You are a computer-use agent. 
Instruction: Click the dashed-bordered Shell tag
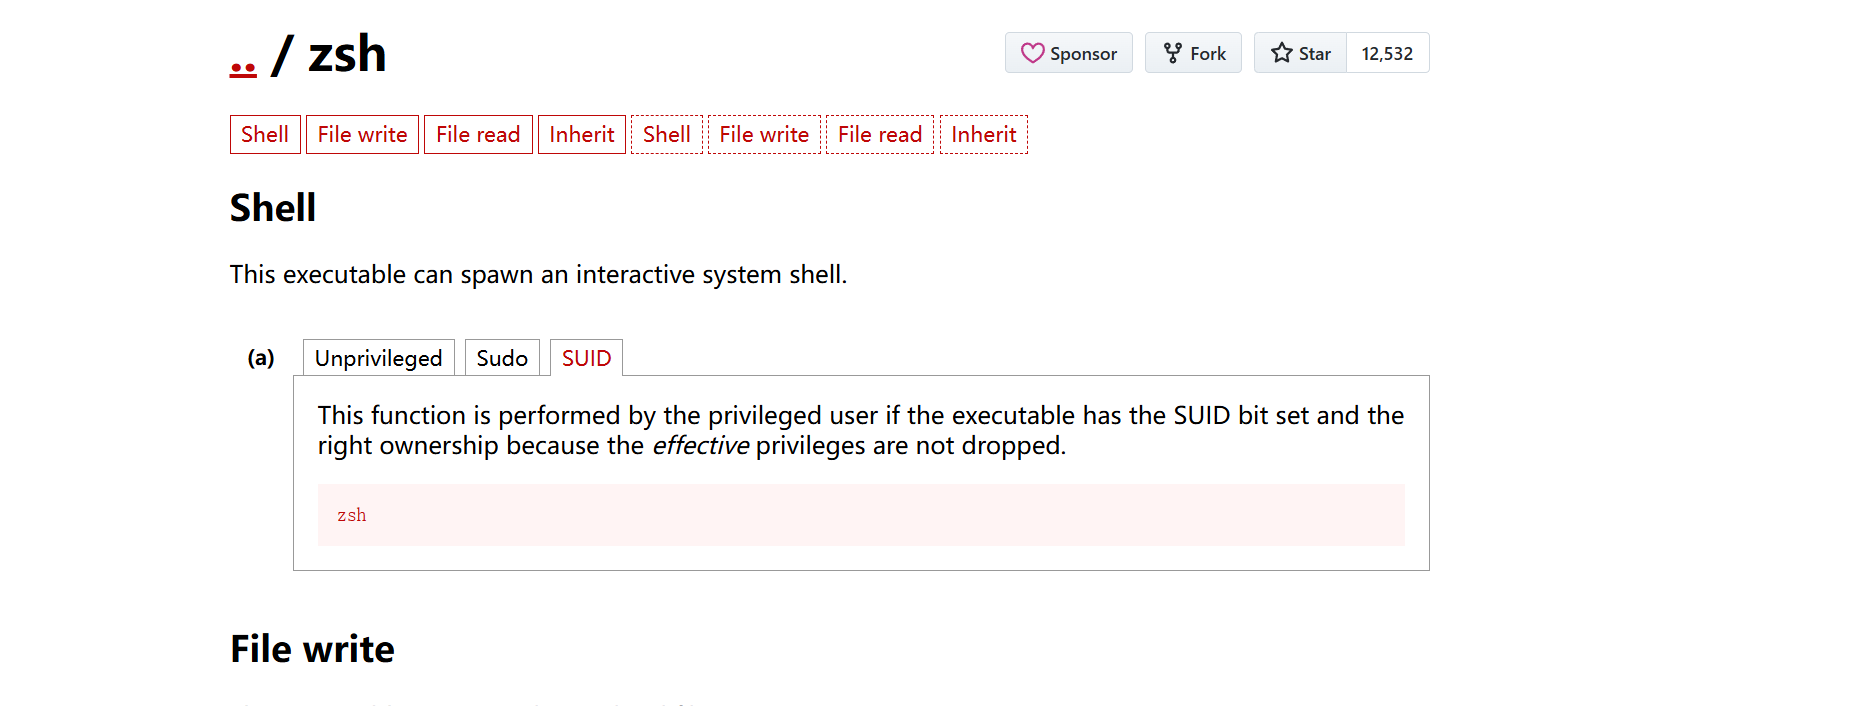[x=667, y=135]
